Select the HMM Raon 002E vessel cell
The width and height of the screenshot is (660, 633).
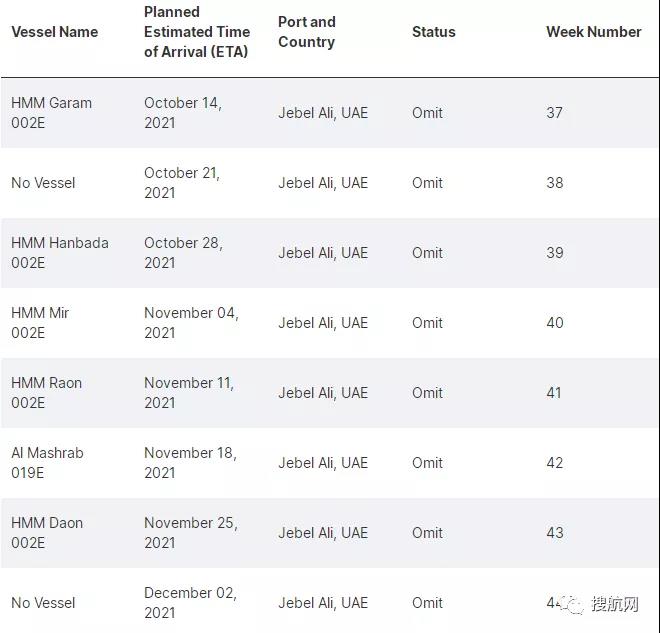[x=46, y=393]
